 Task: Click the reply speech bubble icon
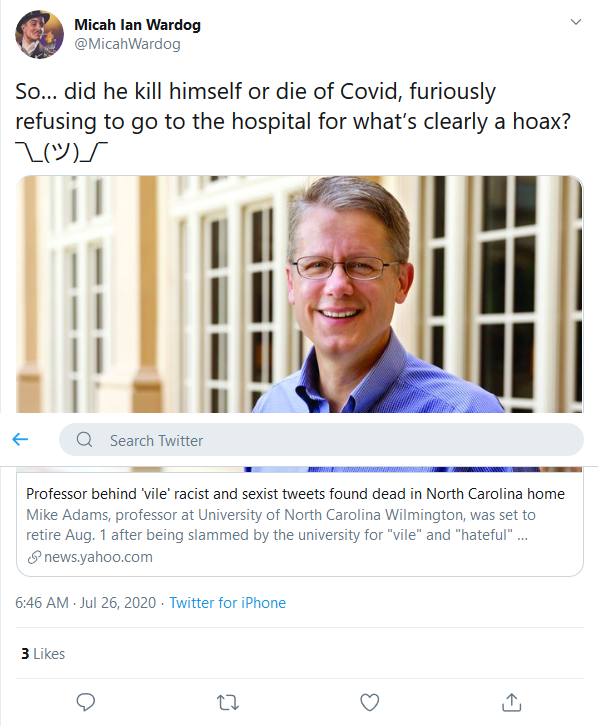(x=86, y=702)
